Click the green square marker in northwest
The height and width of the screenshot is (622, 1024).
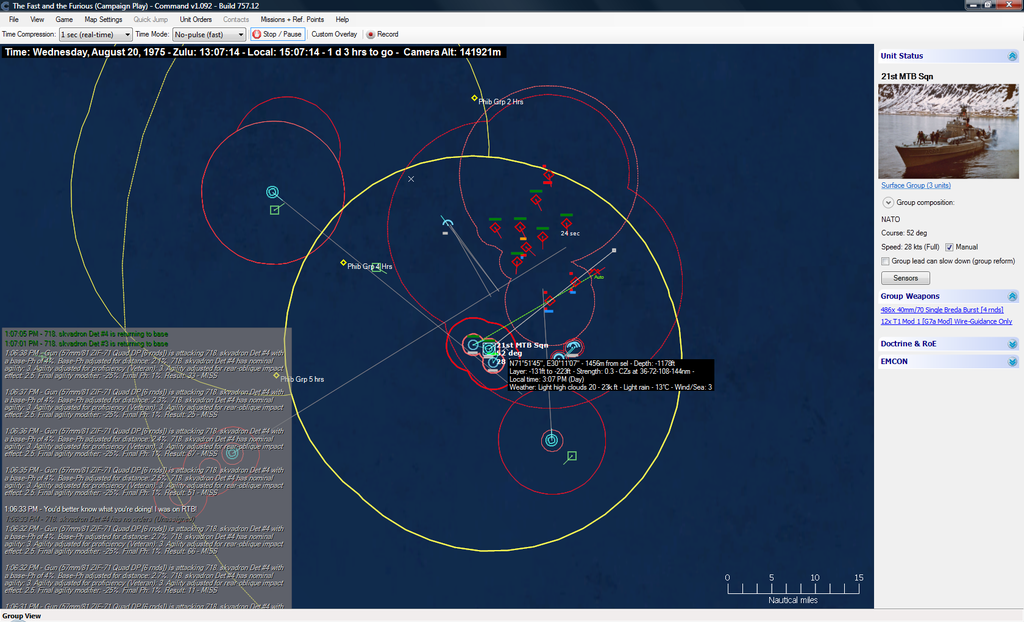click(275, 210)
